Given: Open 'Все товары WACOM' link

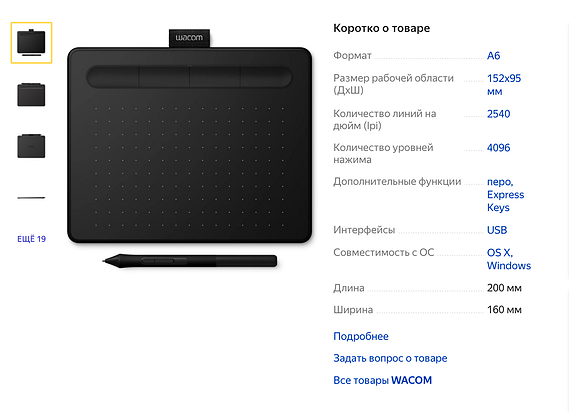Looking at the screenshot, I should tap(382, 380).
